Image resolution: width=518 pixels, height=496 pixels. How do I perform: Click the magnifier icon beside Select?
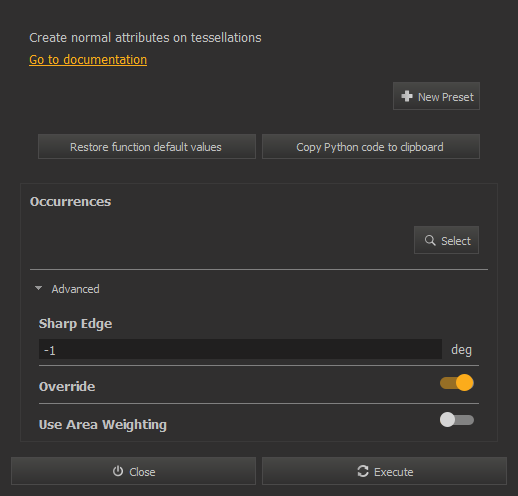pos(430,240)
